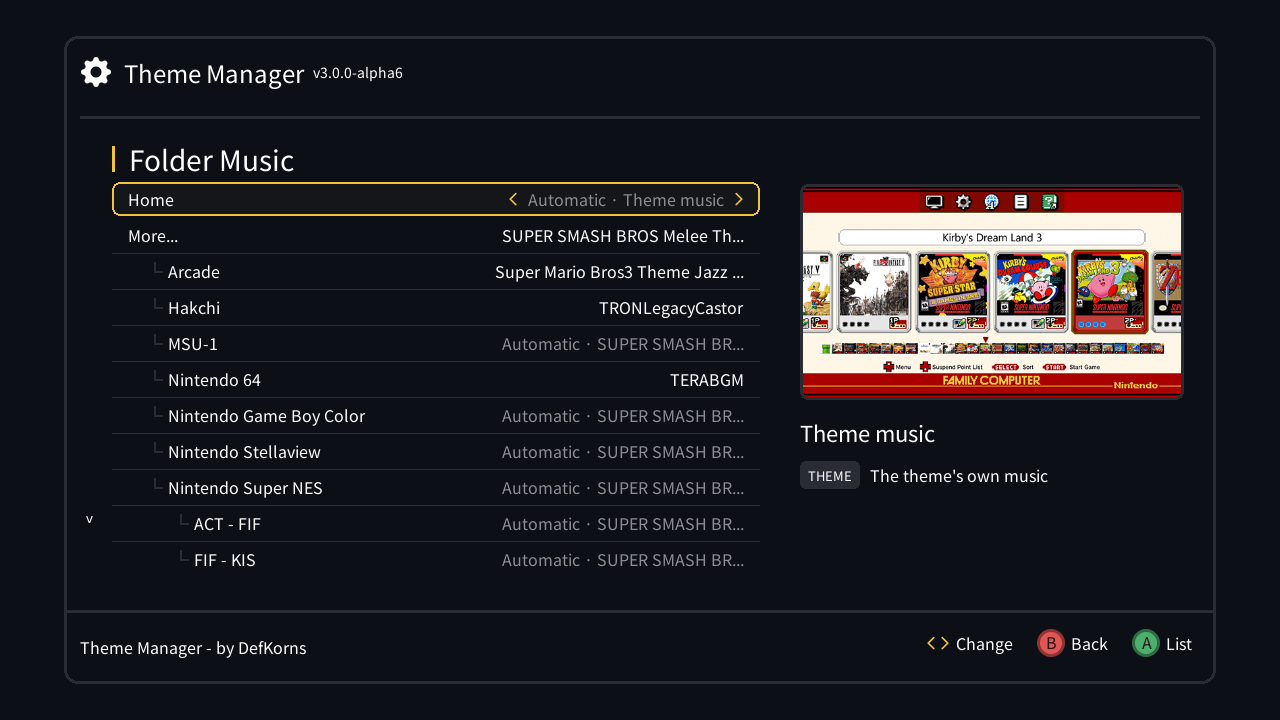Screen dimensions: 1280x720
Task: Click the Kirby's Dream Land 3 cover art in preview
Action: (1109, 292)
